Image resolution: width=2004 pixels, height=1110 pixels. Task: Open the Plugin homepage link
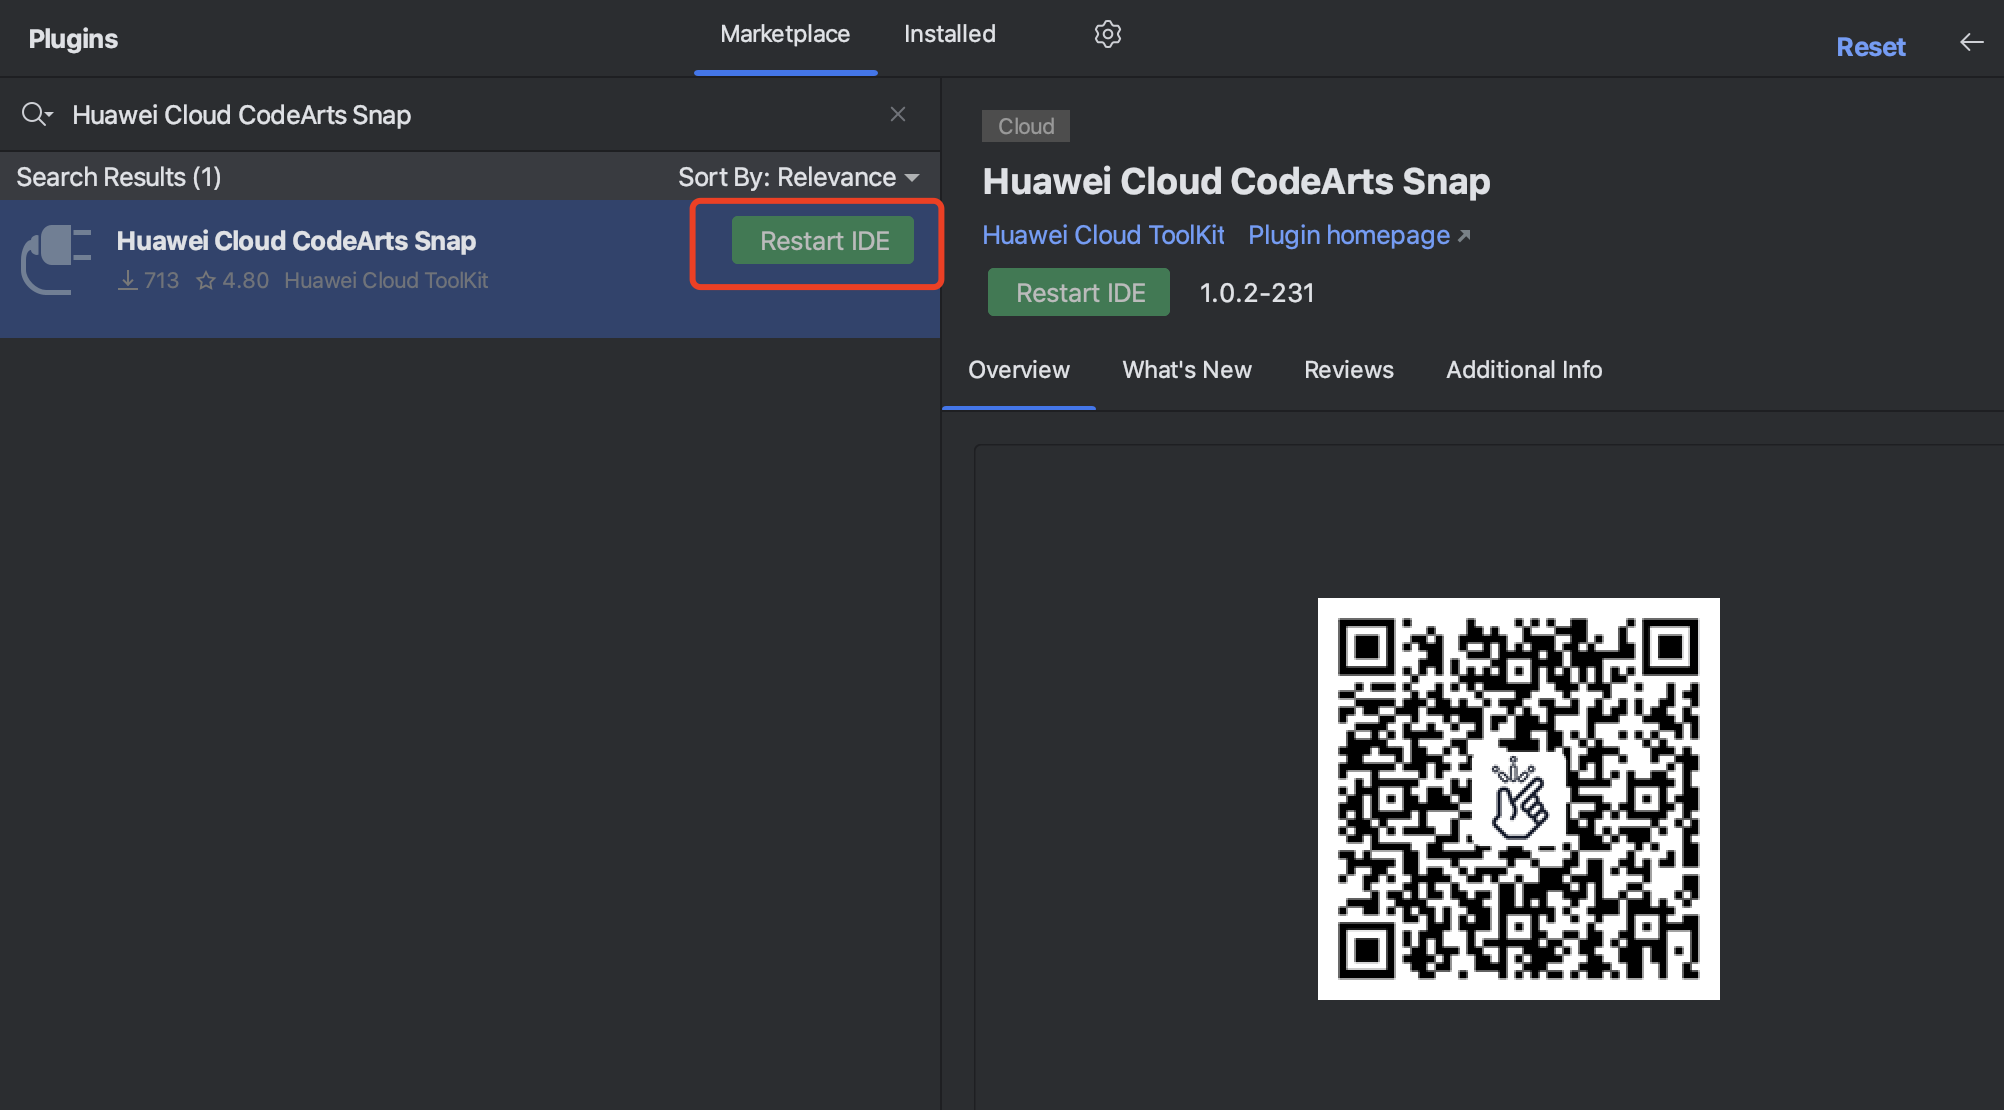[x=1348, y=235]
